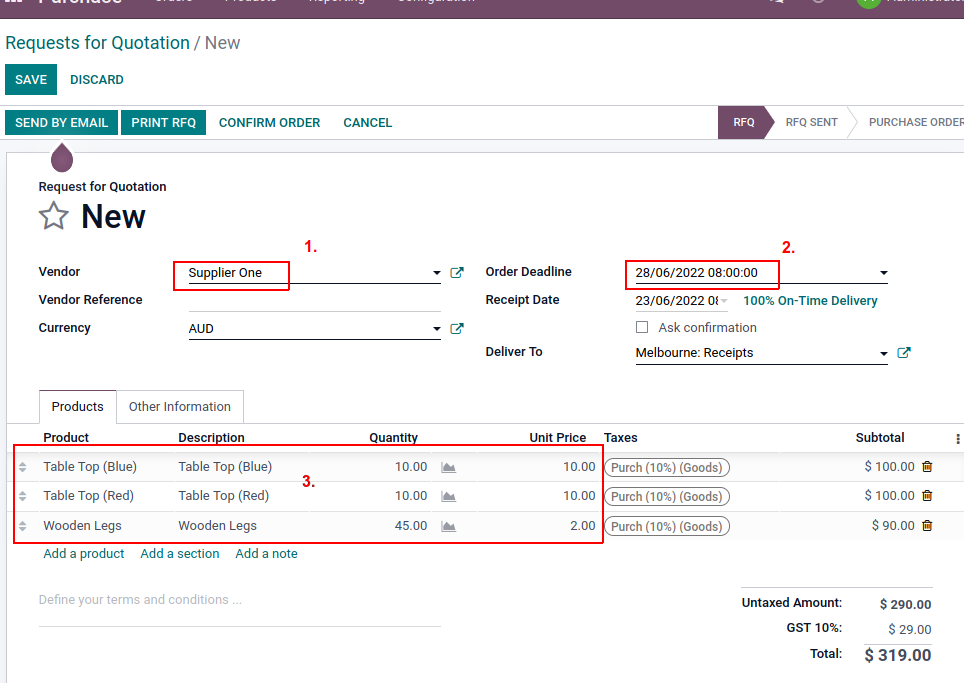Click the terms and conditions field
Viewport: 964px width, 683px height.
240,607
